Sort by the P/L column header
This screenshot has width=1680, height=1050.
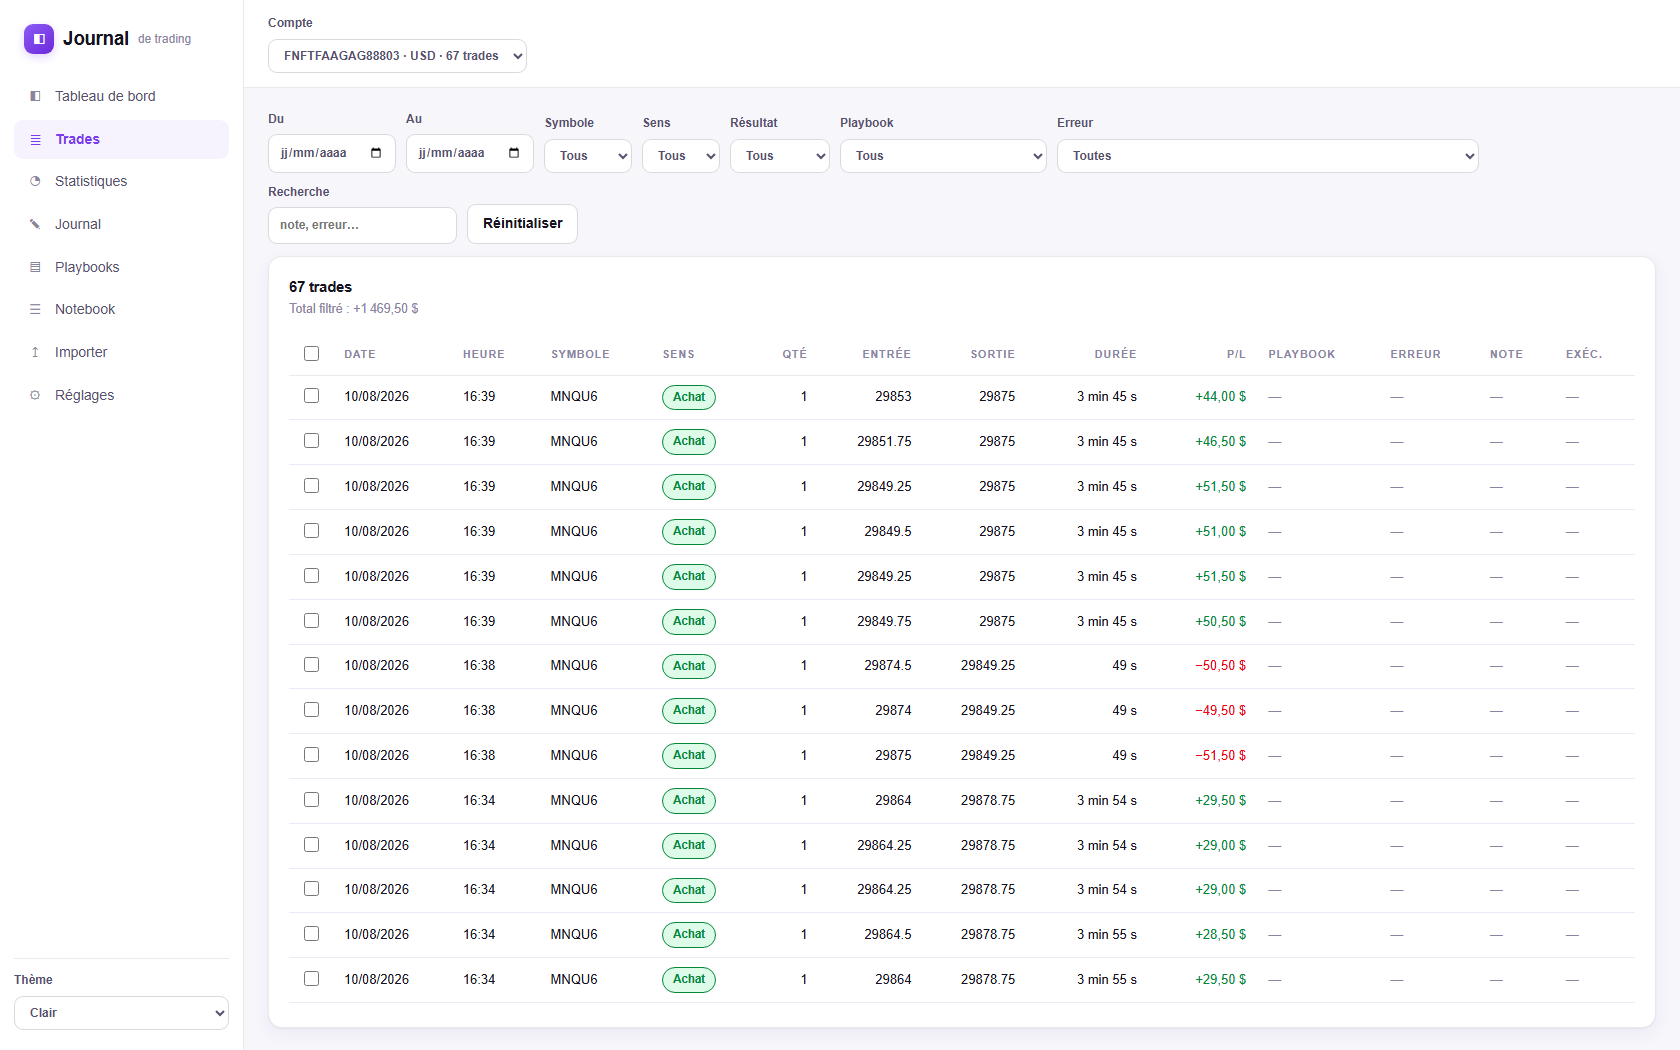coord(1236,354)
